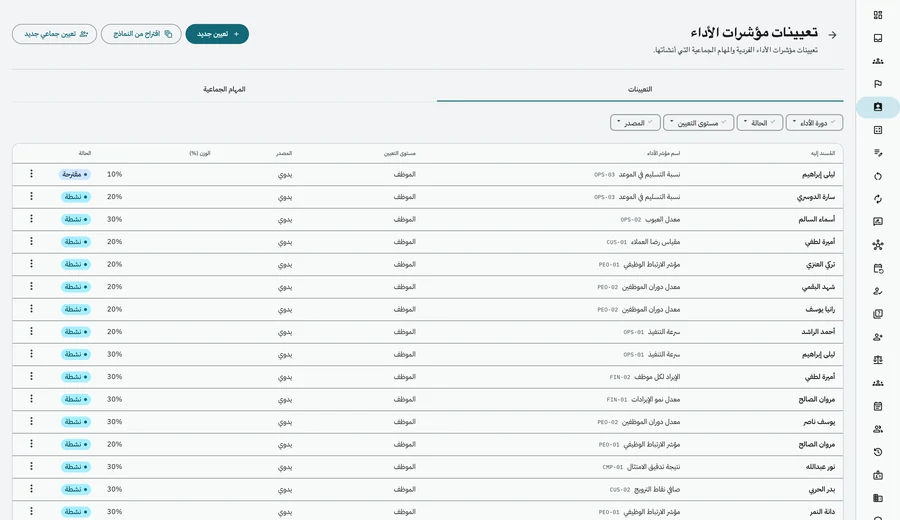
Task: Open the flag icon in the sidebar
Action: [878, 84]
